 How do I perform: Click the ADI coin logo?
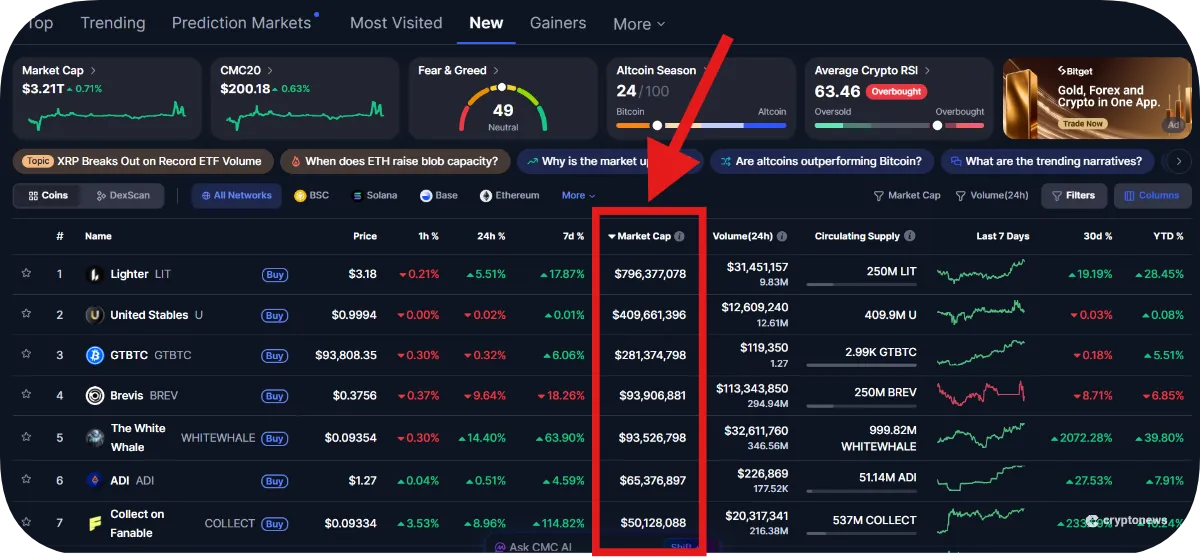[95, 480]
